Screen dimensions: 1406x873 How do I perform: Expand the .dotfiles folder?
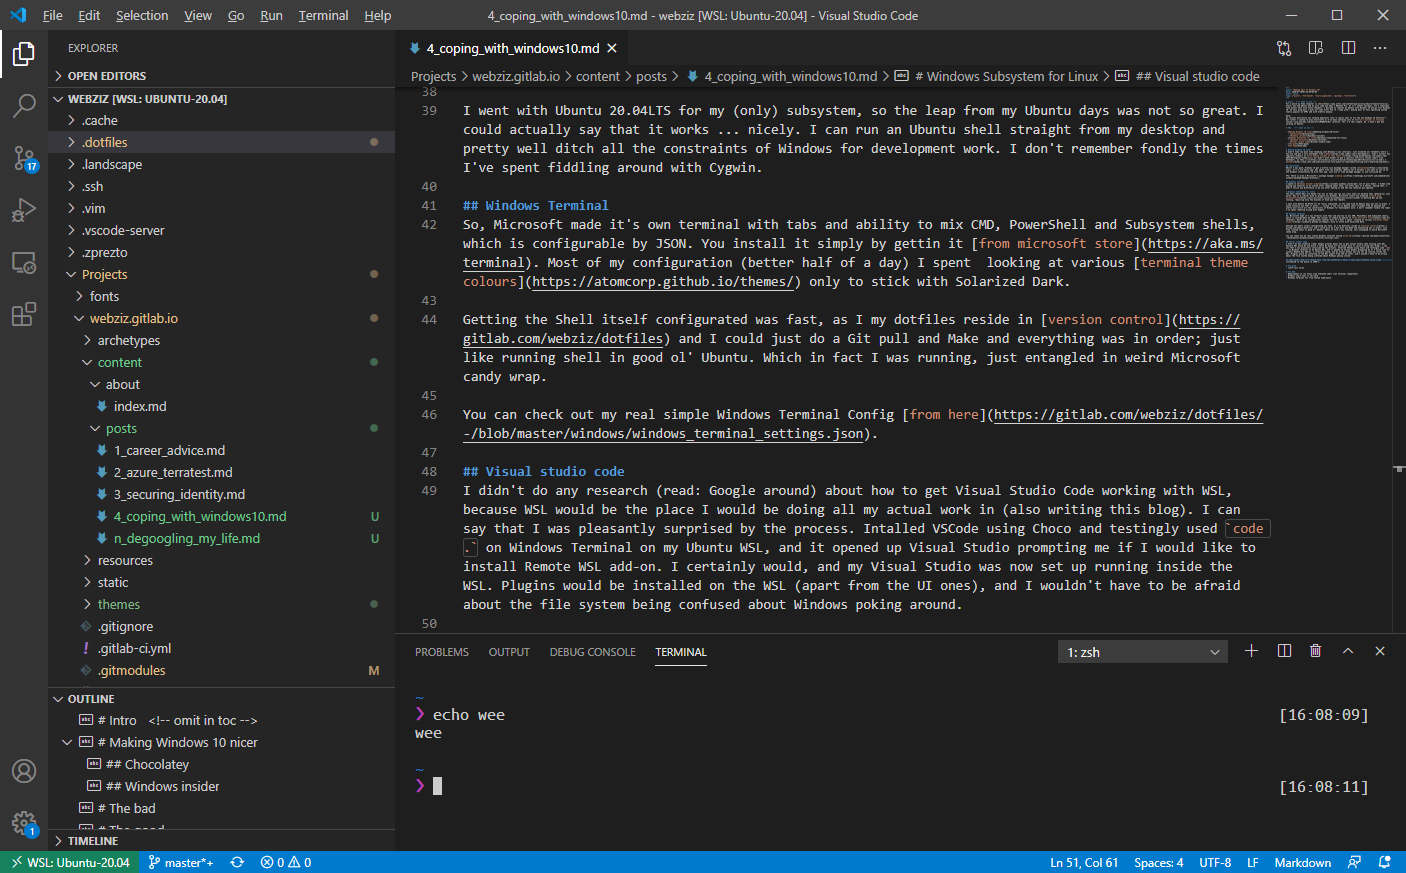pyautogui.click(x=221, y=142)
